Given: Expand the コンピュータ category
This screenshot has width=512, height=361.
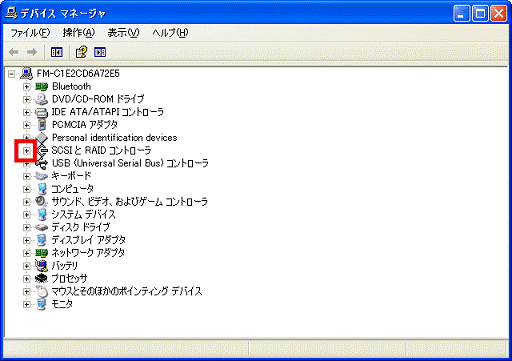Looking at the screenshot, I should click(x=27, y=189).
